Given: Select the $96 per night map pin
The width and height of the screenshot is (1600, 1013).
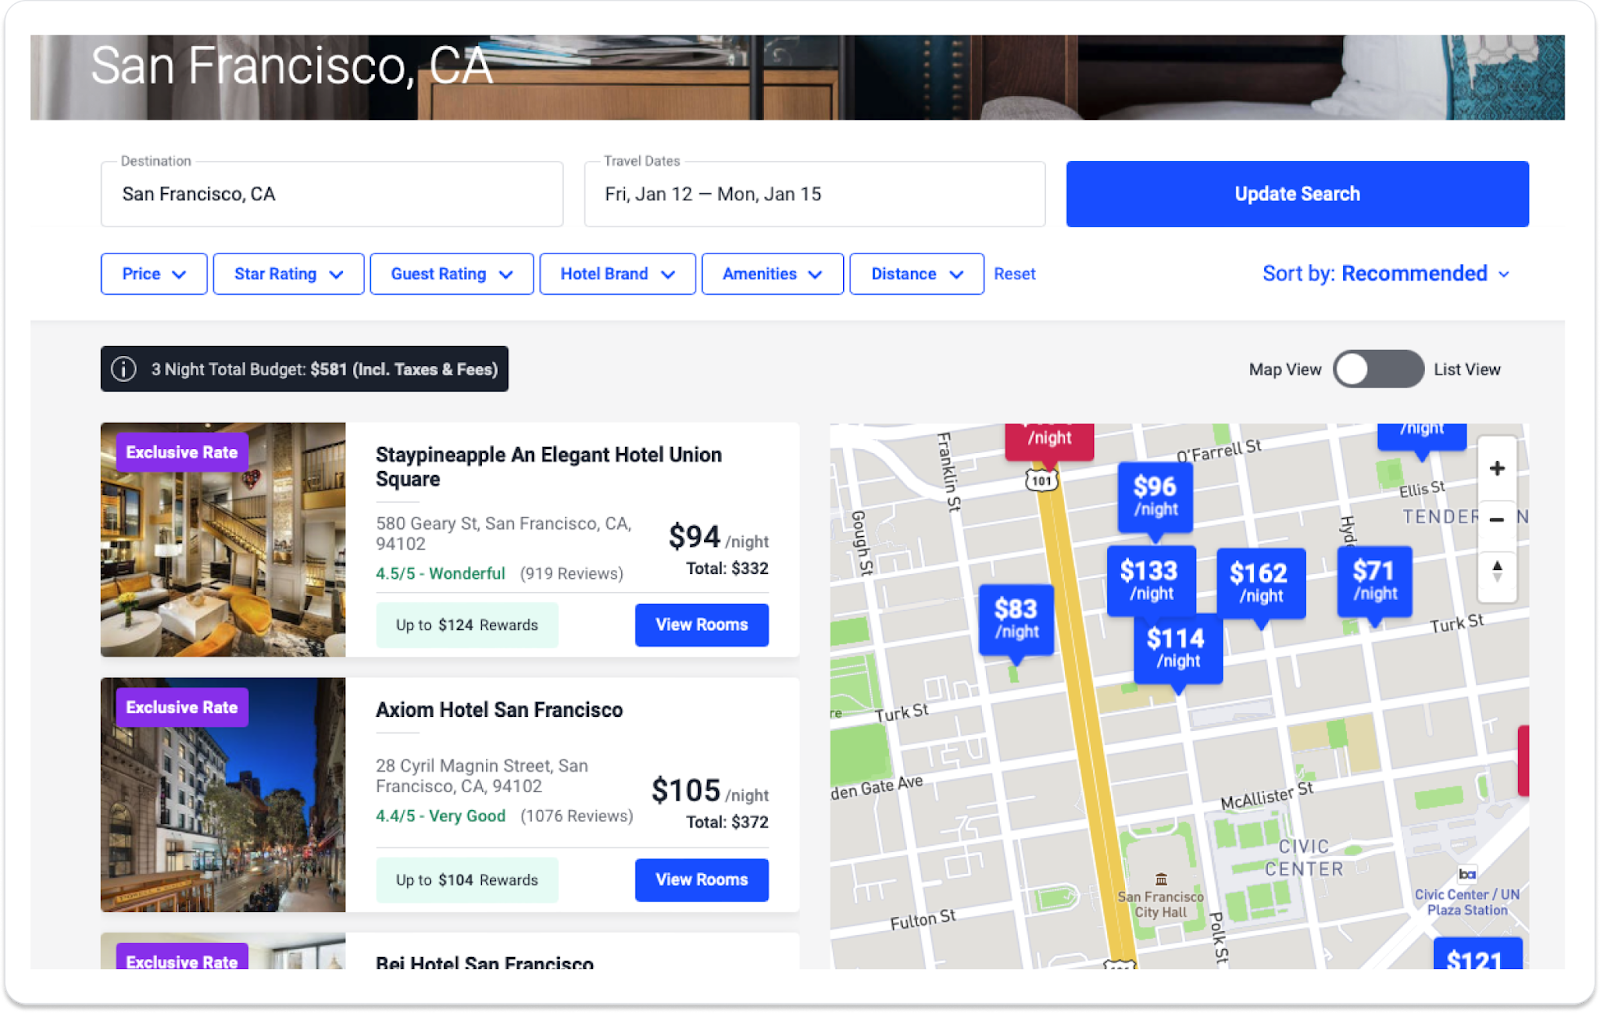Looking at the screenshot, I should pos(1155,496).
